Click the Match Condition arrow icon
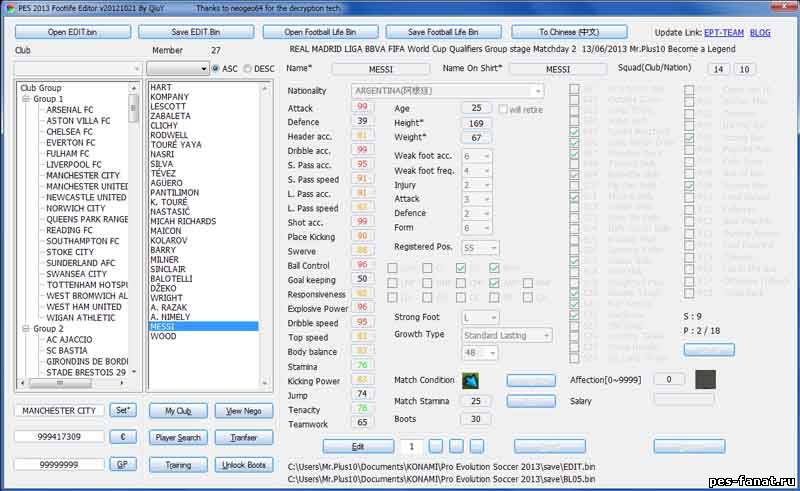Viewport: 800px width, 491px height. click(x=470, y=381)
